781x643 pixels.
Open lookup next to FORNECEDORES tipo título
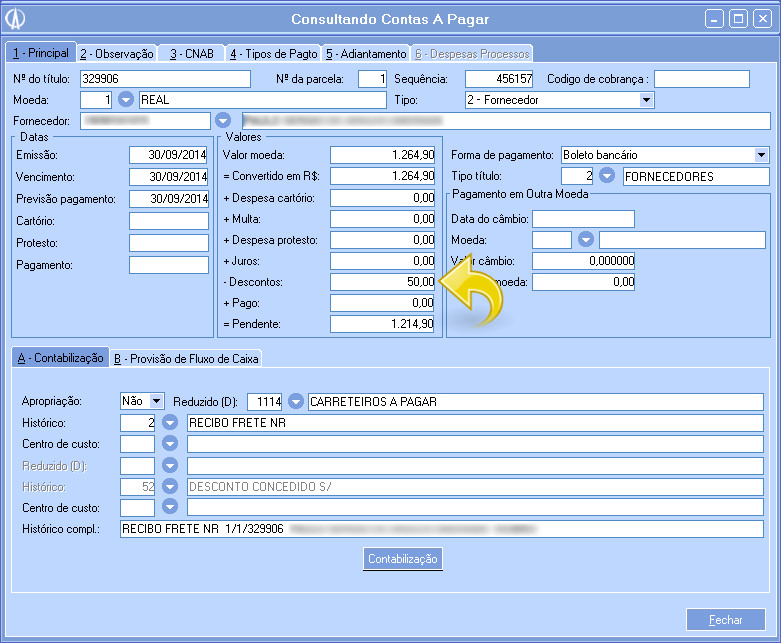(608, 177)
